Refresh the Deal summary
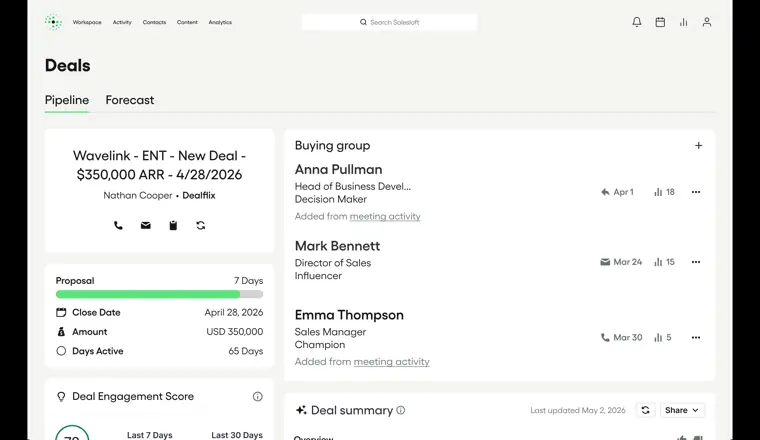 coord(645,410)
